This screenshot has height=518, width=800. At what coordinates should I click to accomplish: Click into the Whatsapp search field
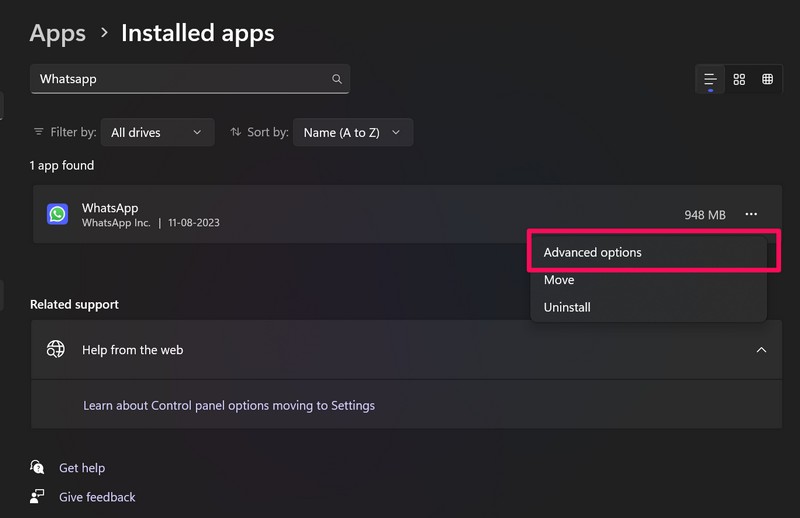pyautogui.click(x=180, y=79)
